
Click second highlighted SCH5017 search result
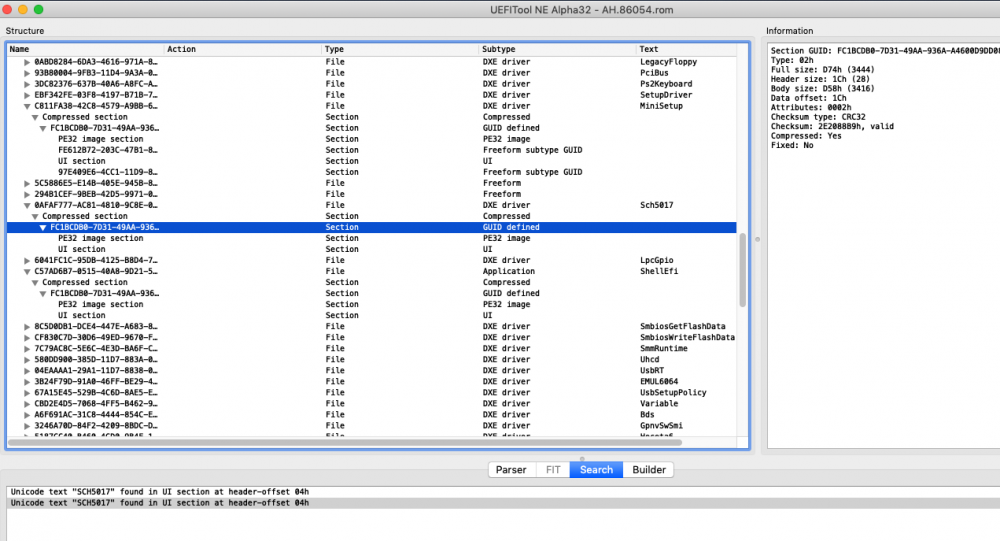[x=159, y=503]
